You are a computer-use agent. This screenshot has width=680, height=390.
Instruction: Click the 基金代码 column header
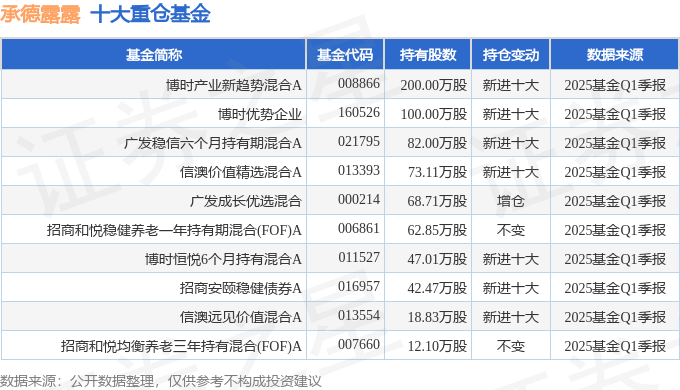(x=345, y=55)
